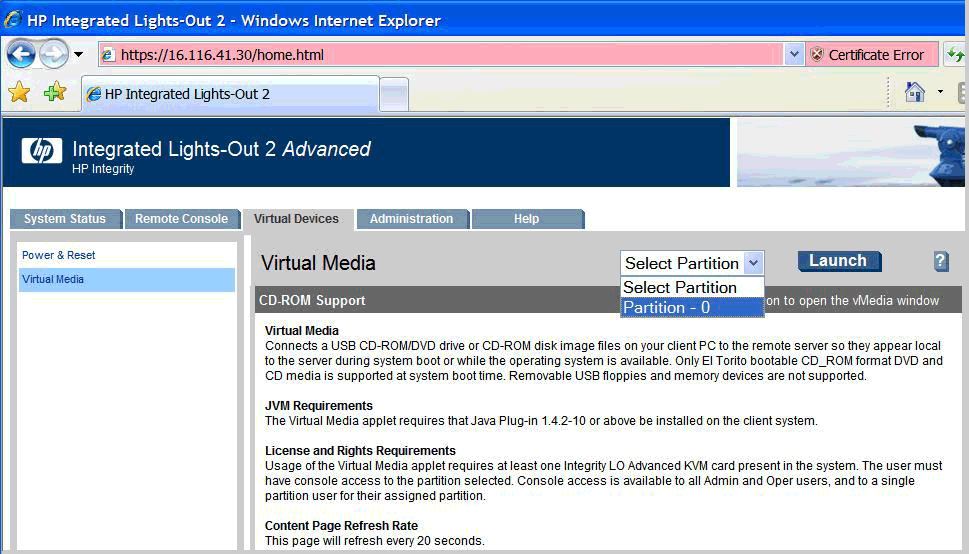The height and width of the screenshot is (554, 969).
Task: Open the Administration tab
Action: (x=412, y=219)
